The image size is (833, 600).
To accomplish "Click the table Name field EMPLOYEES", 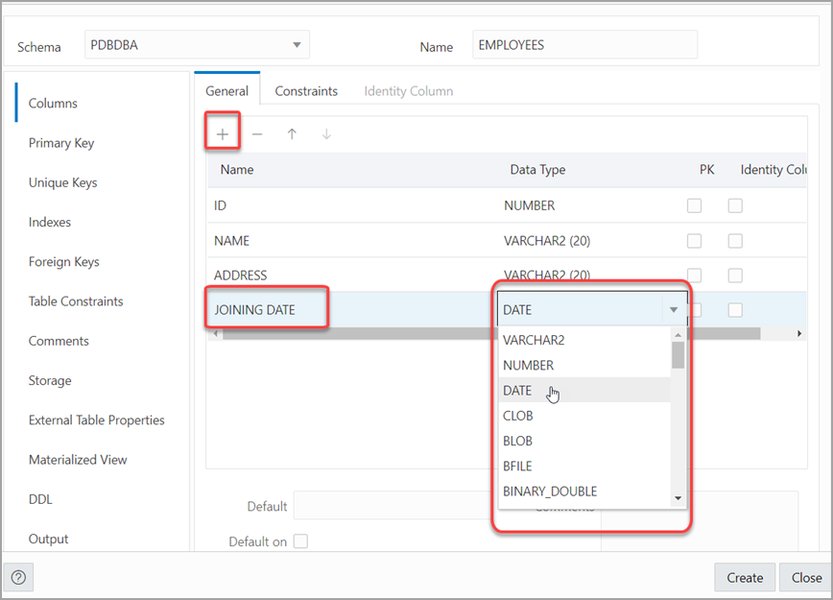I will click(x=585, y=45).
